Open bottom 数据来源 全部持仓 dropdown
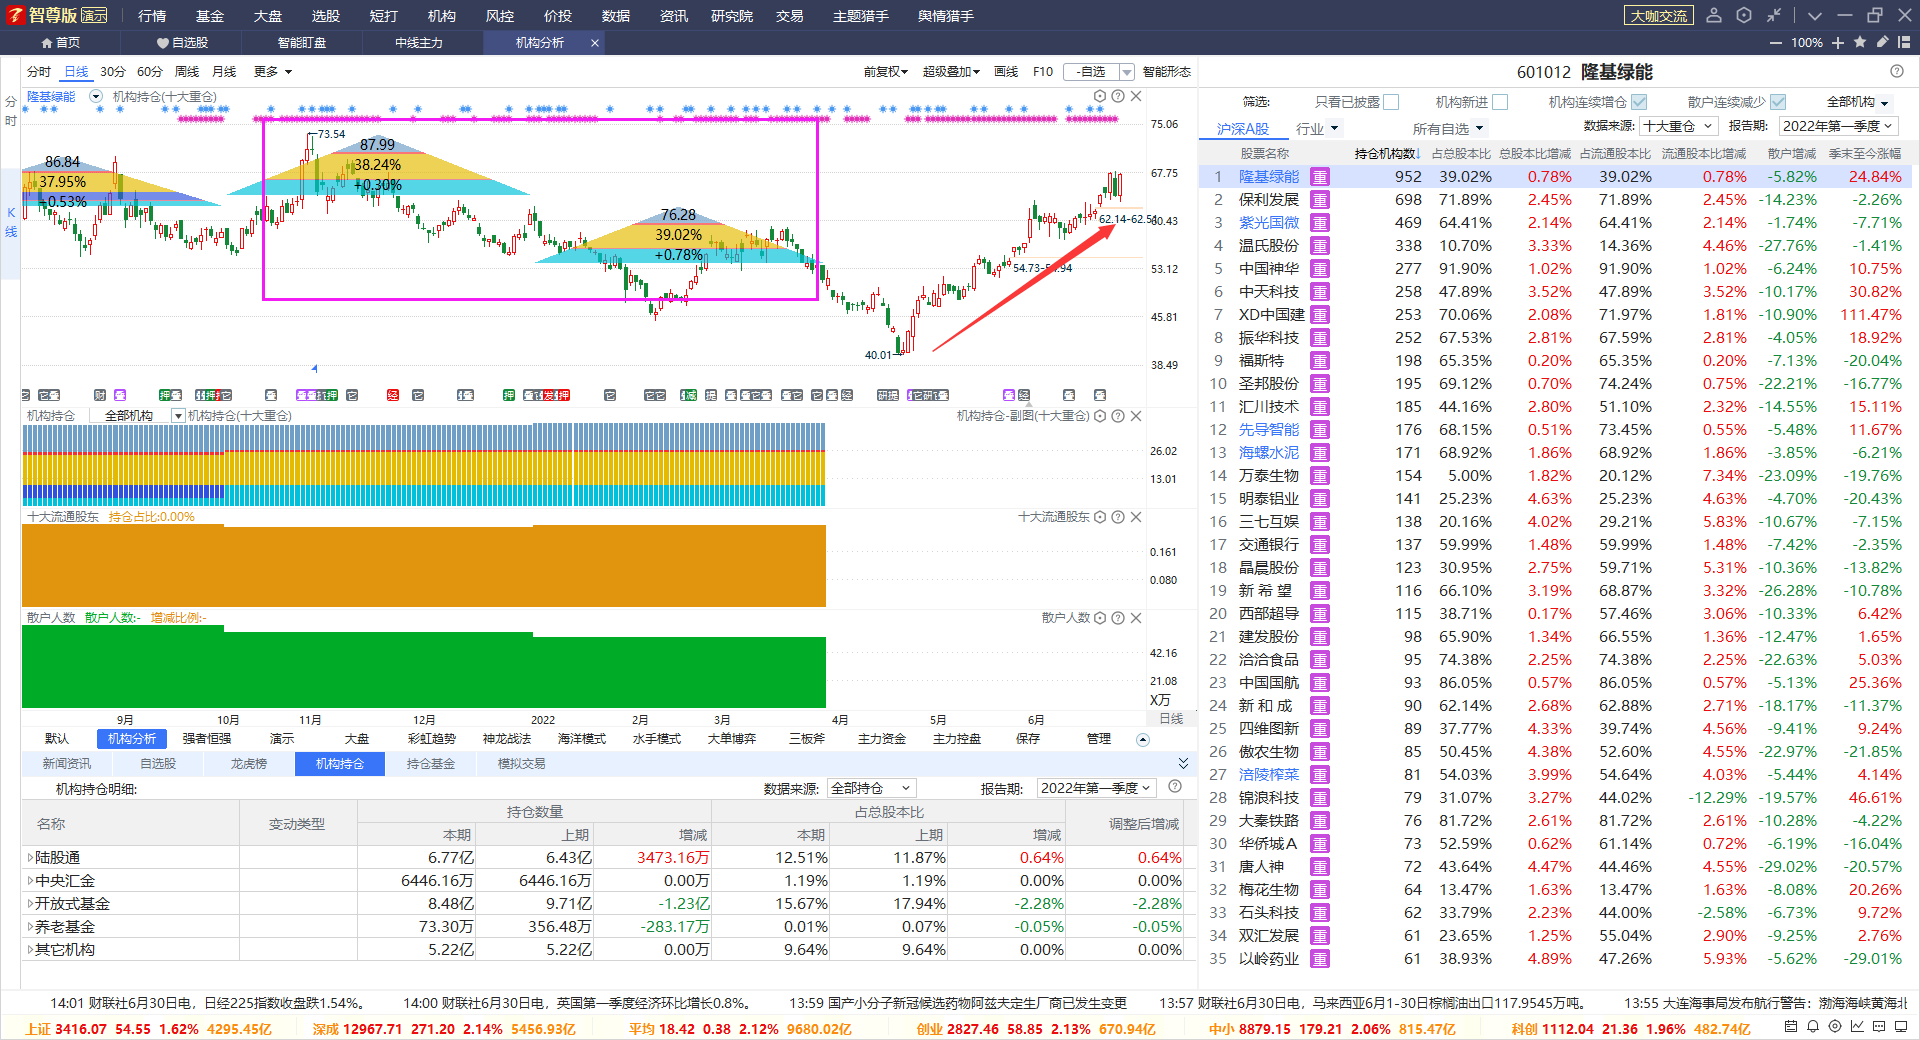This screenshot has width=1920, height=1040. 873,788
